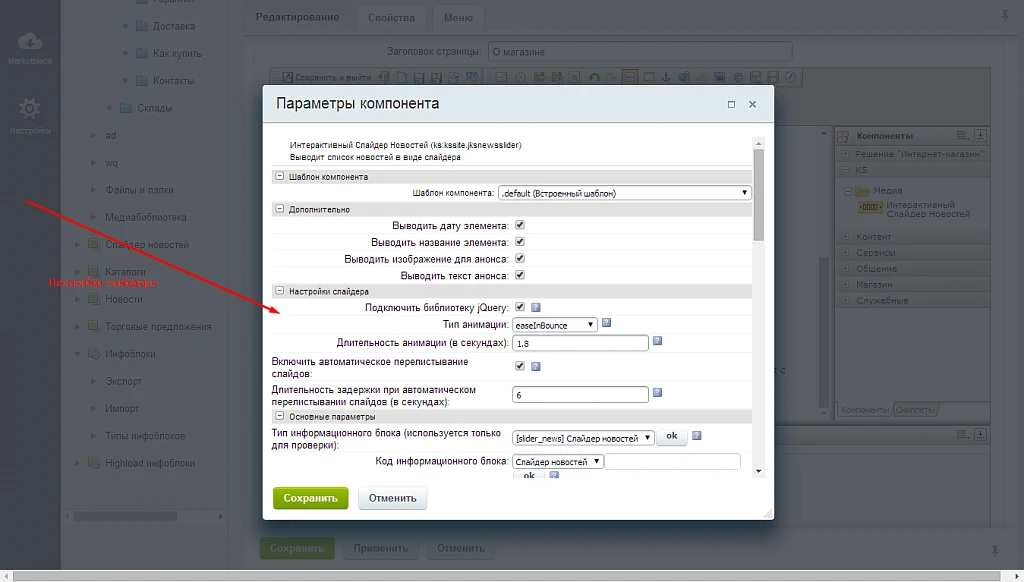Click the dialog scrollbar down arrow
The image size is (1024, 582).
pos(758,471)
